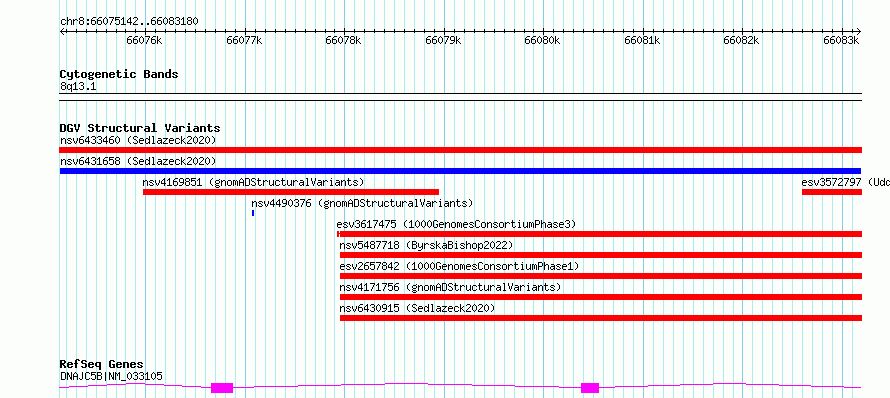
Task: Click the 66078k ruler tick label
Action: point(343,40)
